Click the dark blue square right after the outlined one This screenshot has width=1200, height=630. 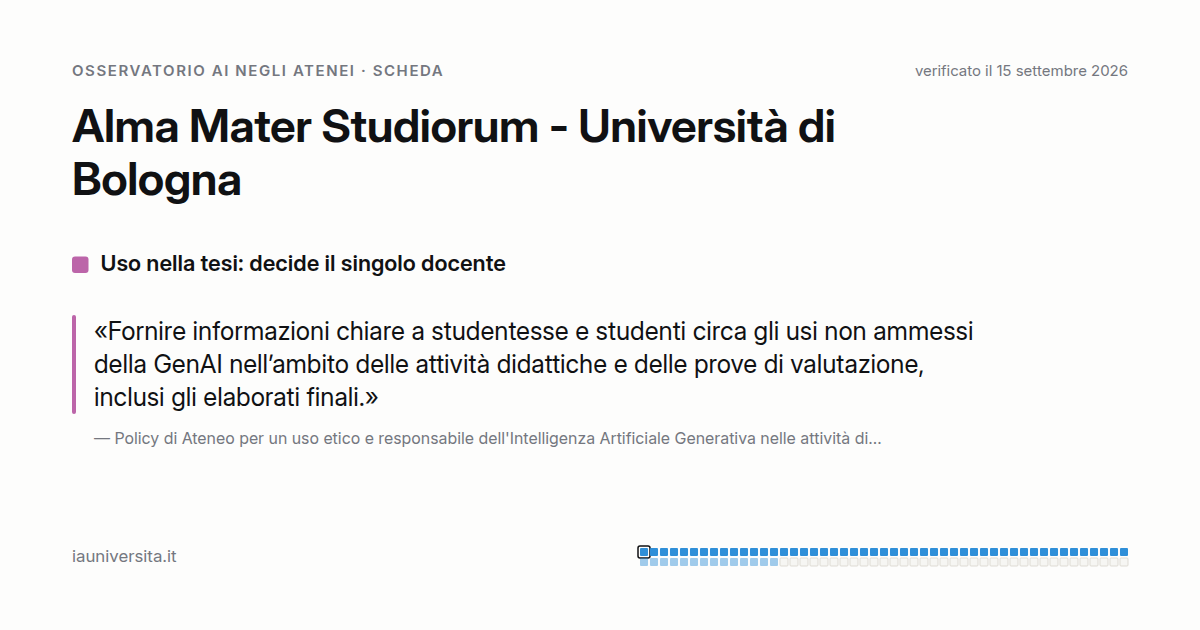[x=654, y=552]
